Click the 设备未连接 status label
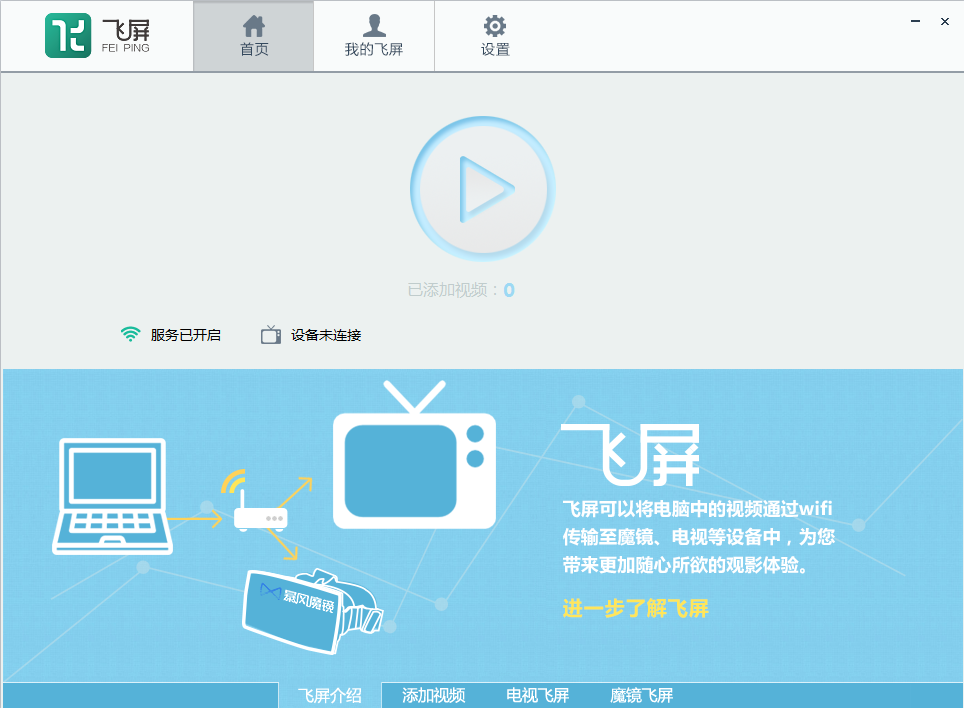 [326, 335]
